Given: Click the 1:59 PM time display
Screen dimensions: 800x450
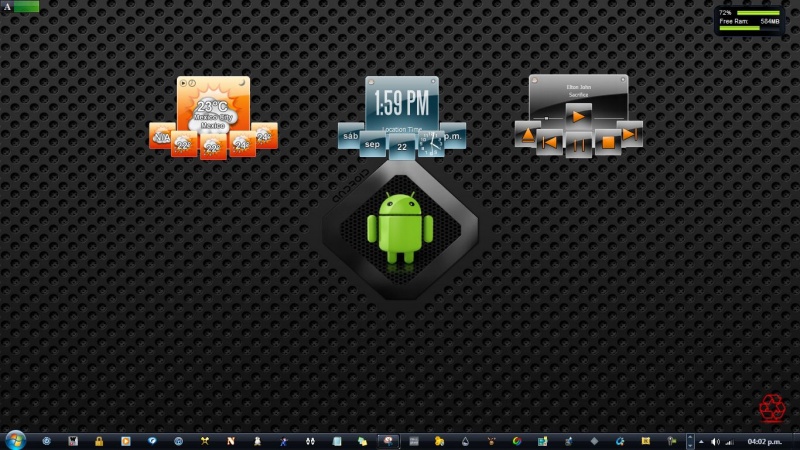Looking at the screenshot, I should click(402, 103).
